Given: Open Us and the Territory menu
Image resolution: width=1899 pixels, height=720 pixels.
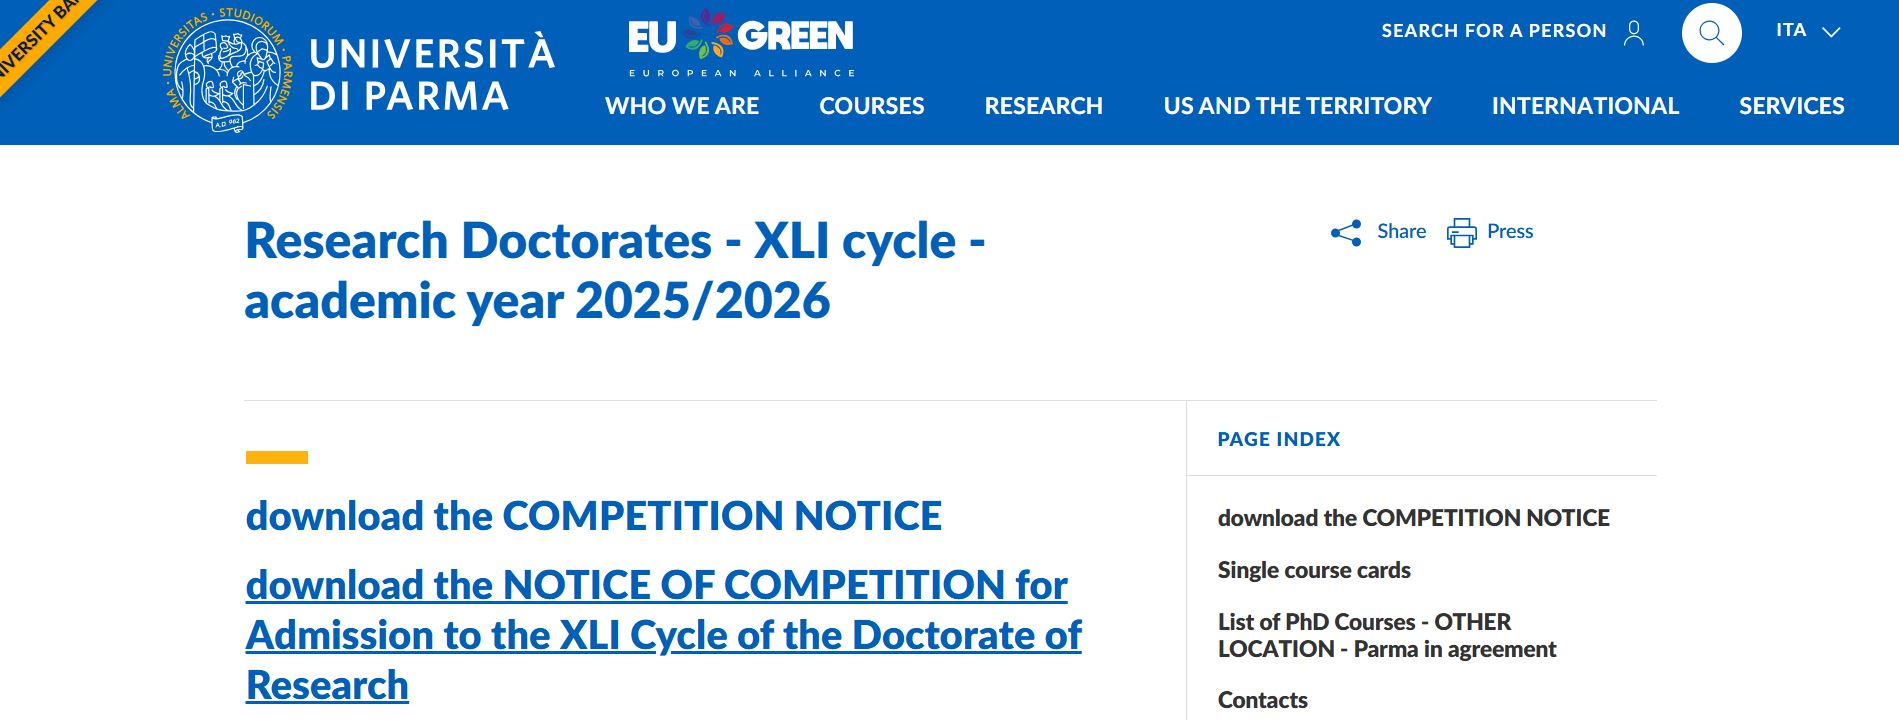Looking at the screenshot, I should (1297, 106).
